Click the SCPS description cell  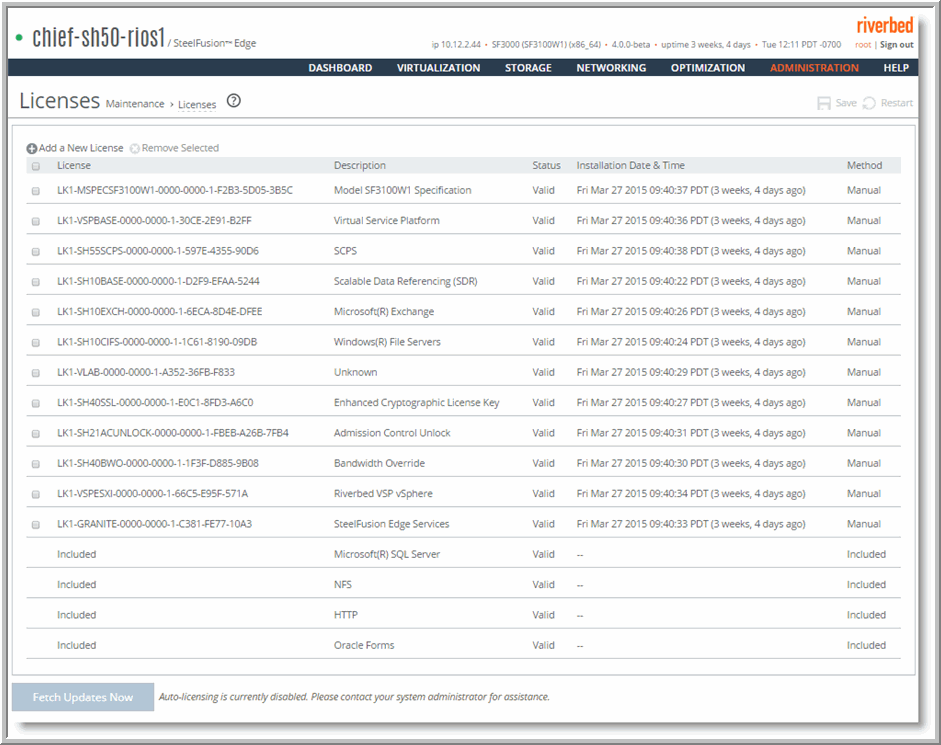(x=345, y=251)
